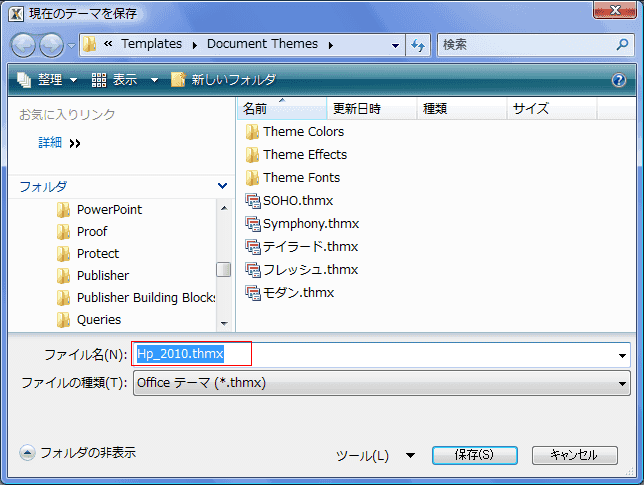Click the 保存(S) save button
Image resolution: width=644 pixels, height=485 pixels.
click(474, 455)
